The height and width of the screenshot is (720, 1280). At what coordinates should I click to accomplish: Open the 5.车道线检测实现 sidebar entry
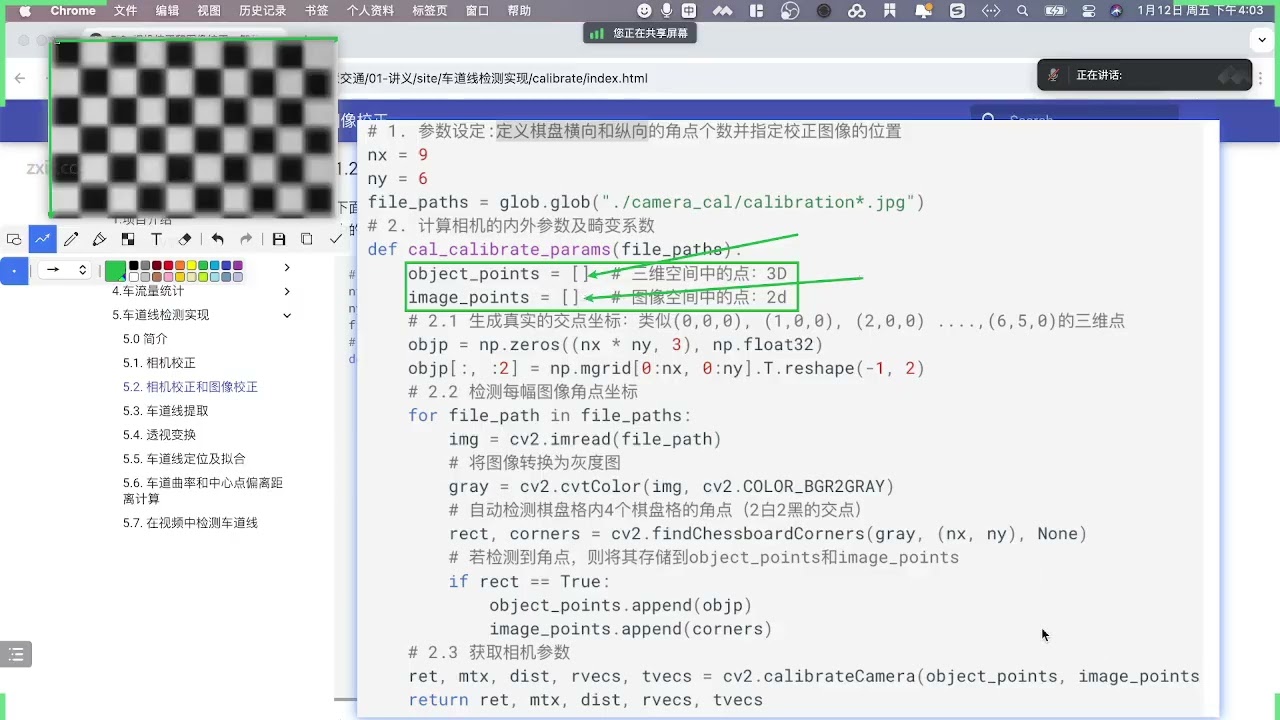(x=161, y=315)
